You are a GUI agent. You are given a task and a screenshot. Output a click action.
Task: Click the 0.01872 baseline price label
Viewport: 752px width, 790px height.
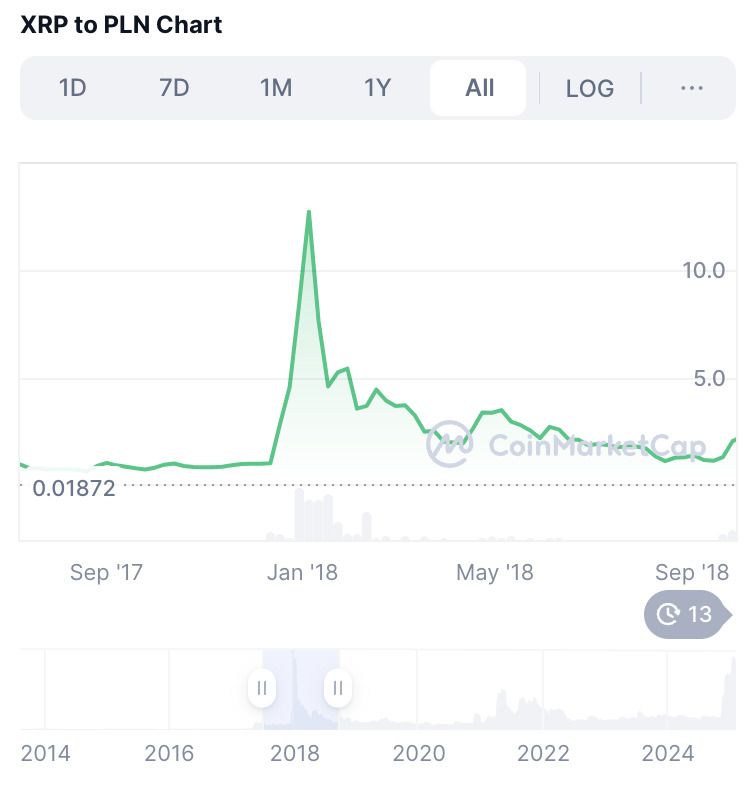point(74,489)
